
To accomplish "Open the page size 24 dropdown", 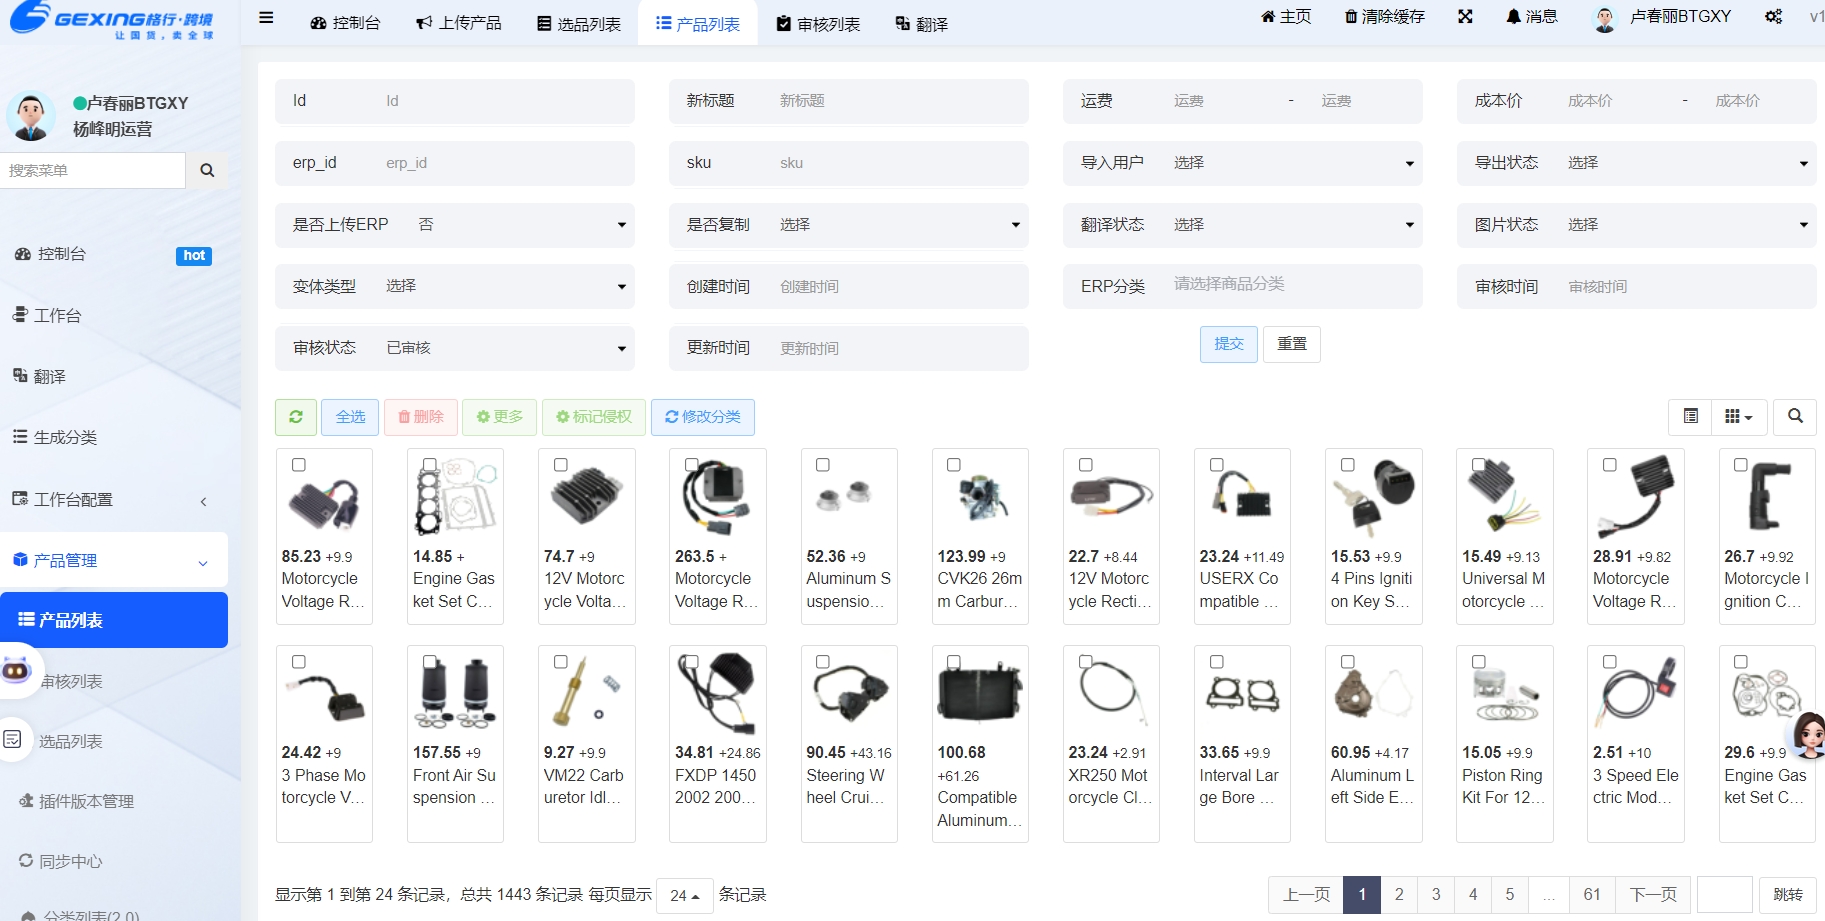I will coord(685,895).
